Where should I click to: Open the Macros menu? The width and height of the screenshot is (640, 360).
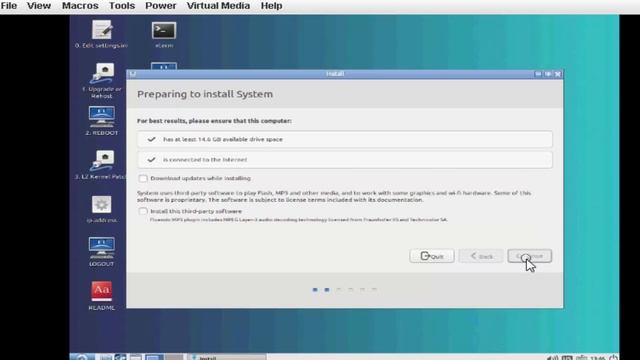click(80, 6)
